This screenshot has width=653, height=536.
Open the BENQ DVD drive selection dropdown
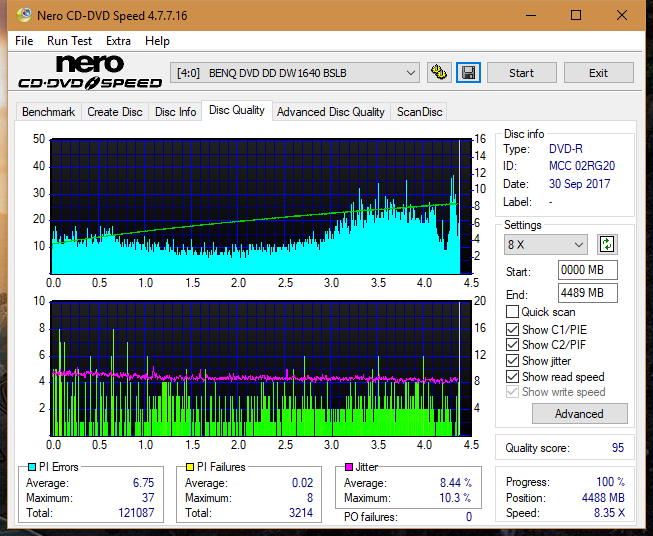295,73
